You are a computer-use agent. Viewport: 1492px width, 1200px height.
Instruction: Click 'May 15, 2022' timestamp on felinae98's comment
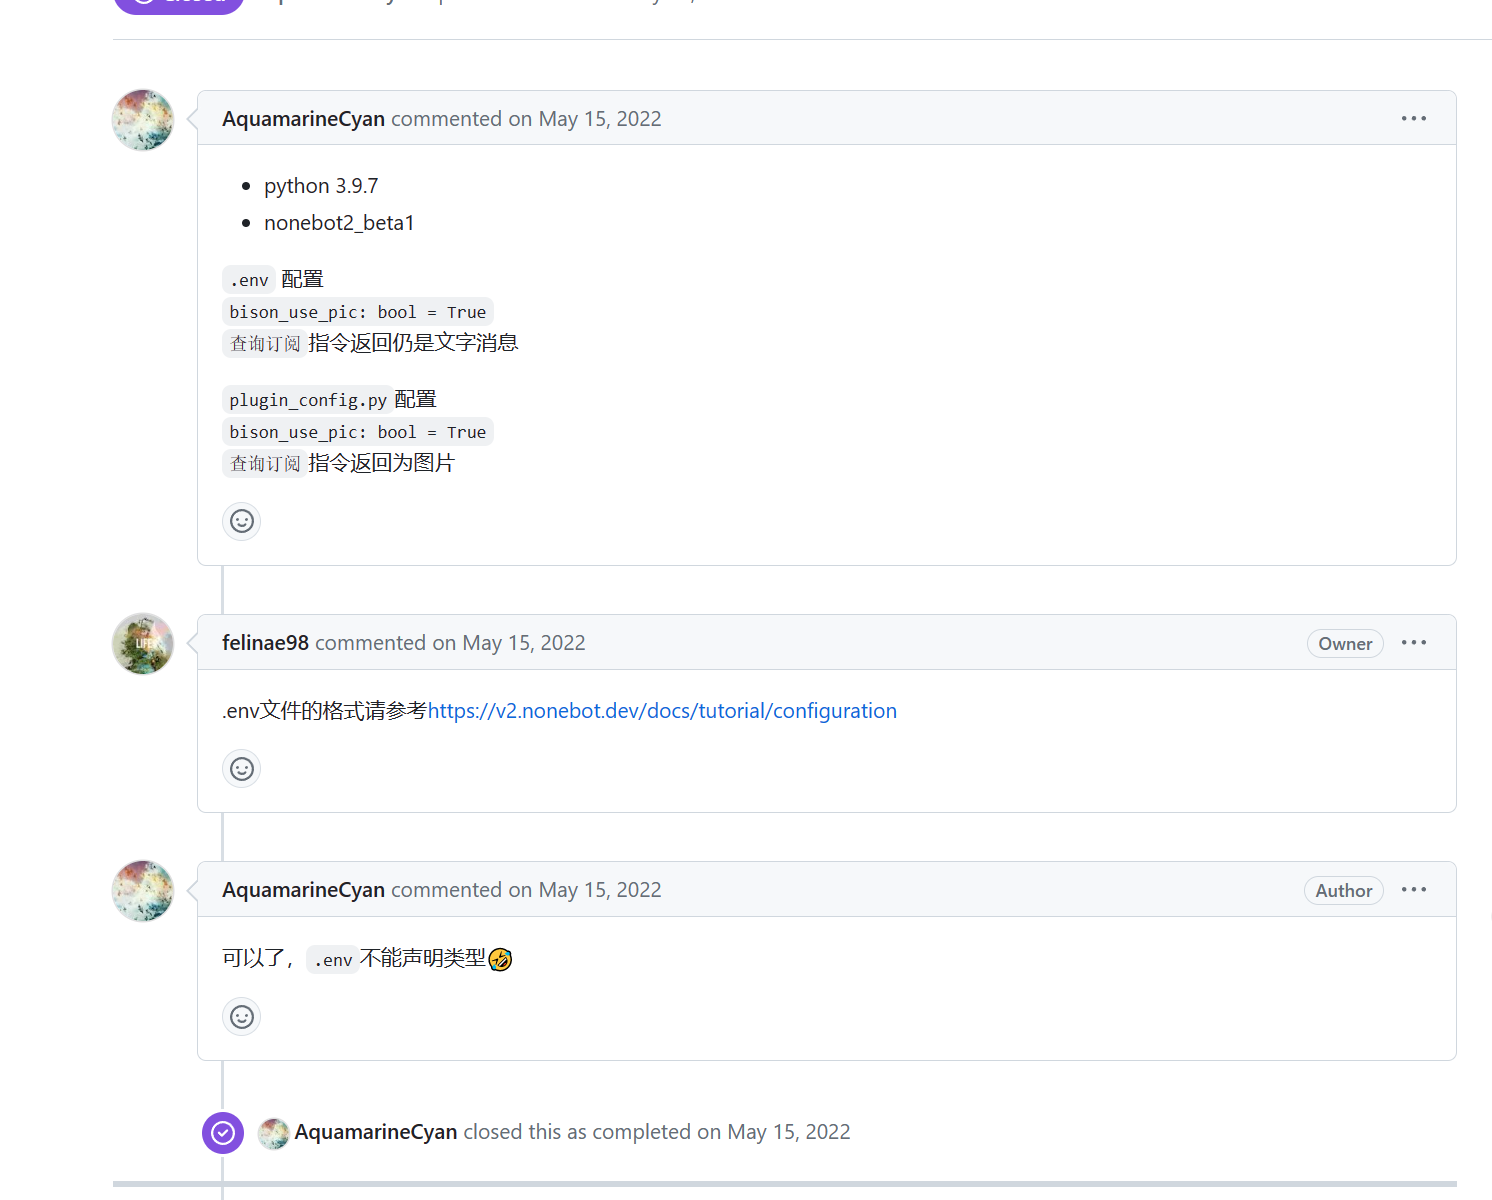(x=524, y=643)
